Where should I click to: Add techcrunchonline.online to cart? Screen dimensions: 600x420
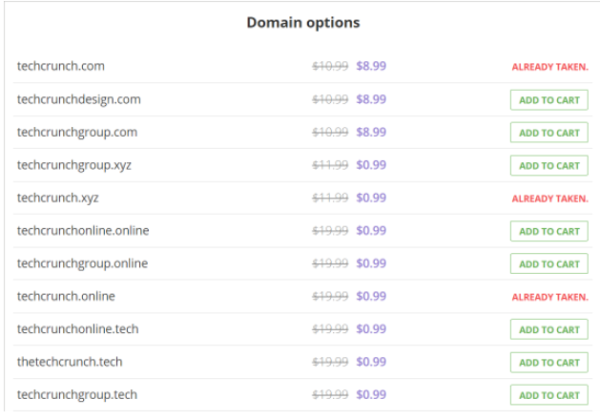[x=549, y=231]
